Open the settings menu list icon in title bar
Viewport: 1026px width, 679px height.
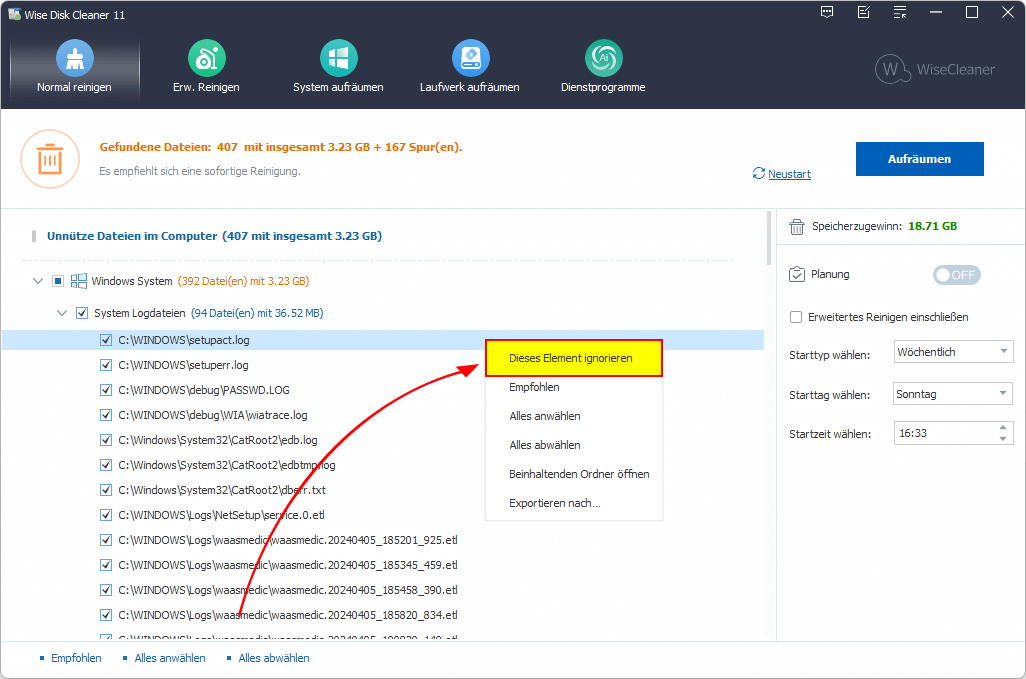click(900, 12)
